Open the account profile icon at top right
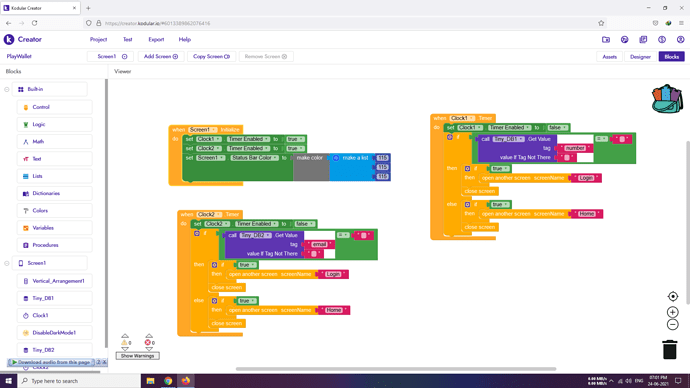 point(680,40)
